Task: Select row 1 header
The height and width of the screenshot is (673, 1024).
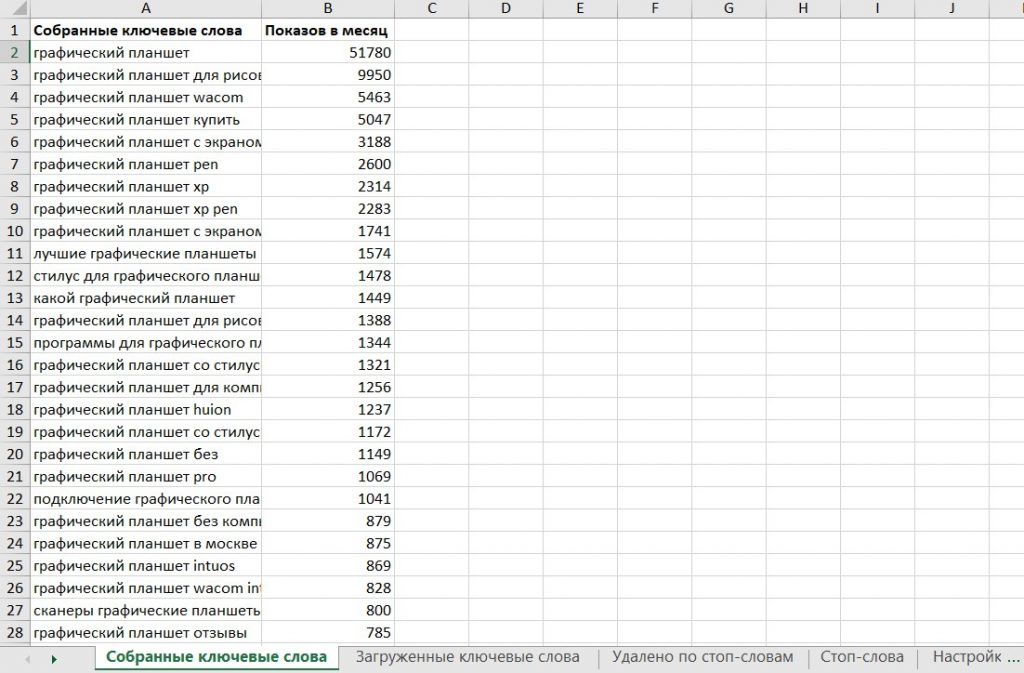Action: pos(15,30)
